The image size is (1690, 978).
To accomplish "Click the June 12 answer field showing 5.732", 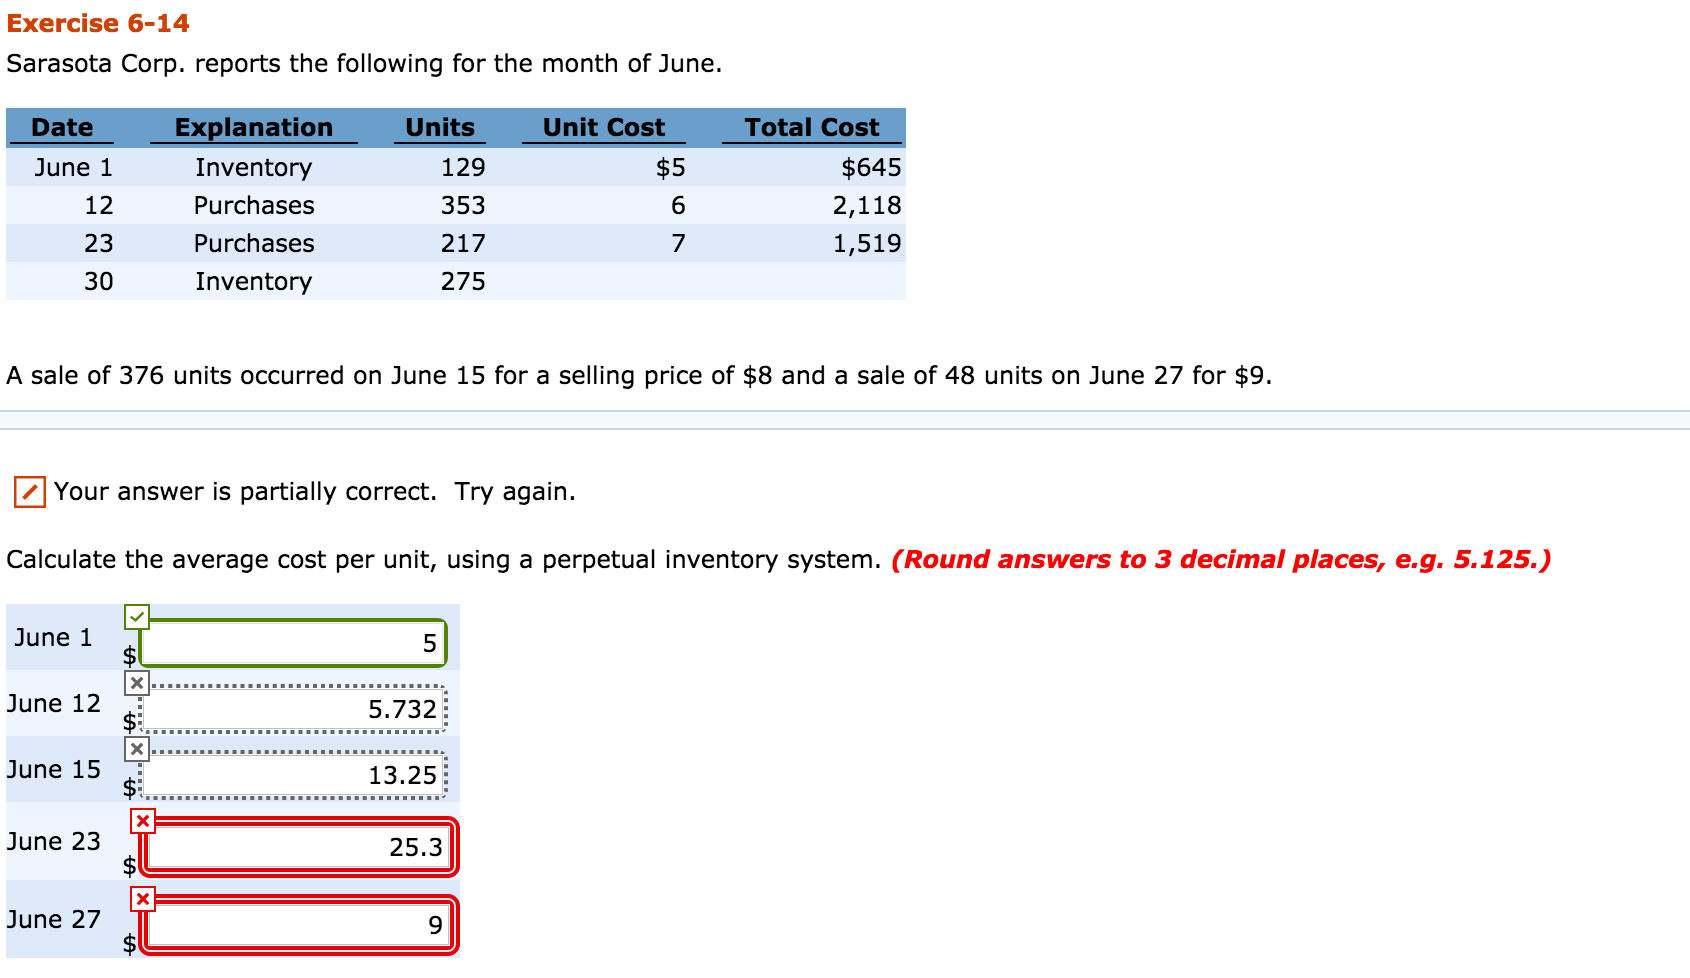I will click(293, 710).
